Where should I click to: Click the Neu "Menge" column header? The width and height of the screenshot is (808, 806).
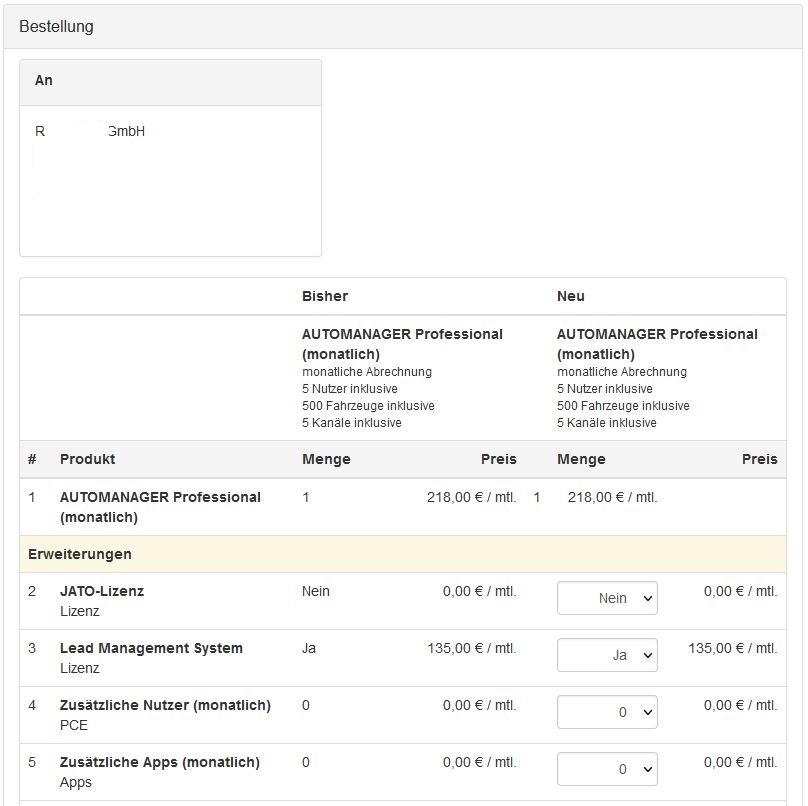coord(581,459)
